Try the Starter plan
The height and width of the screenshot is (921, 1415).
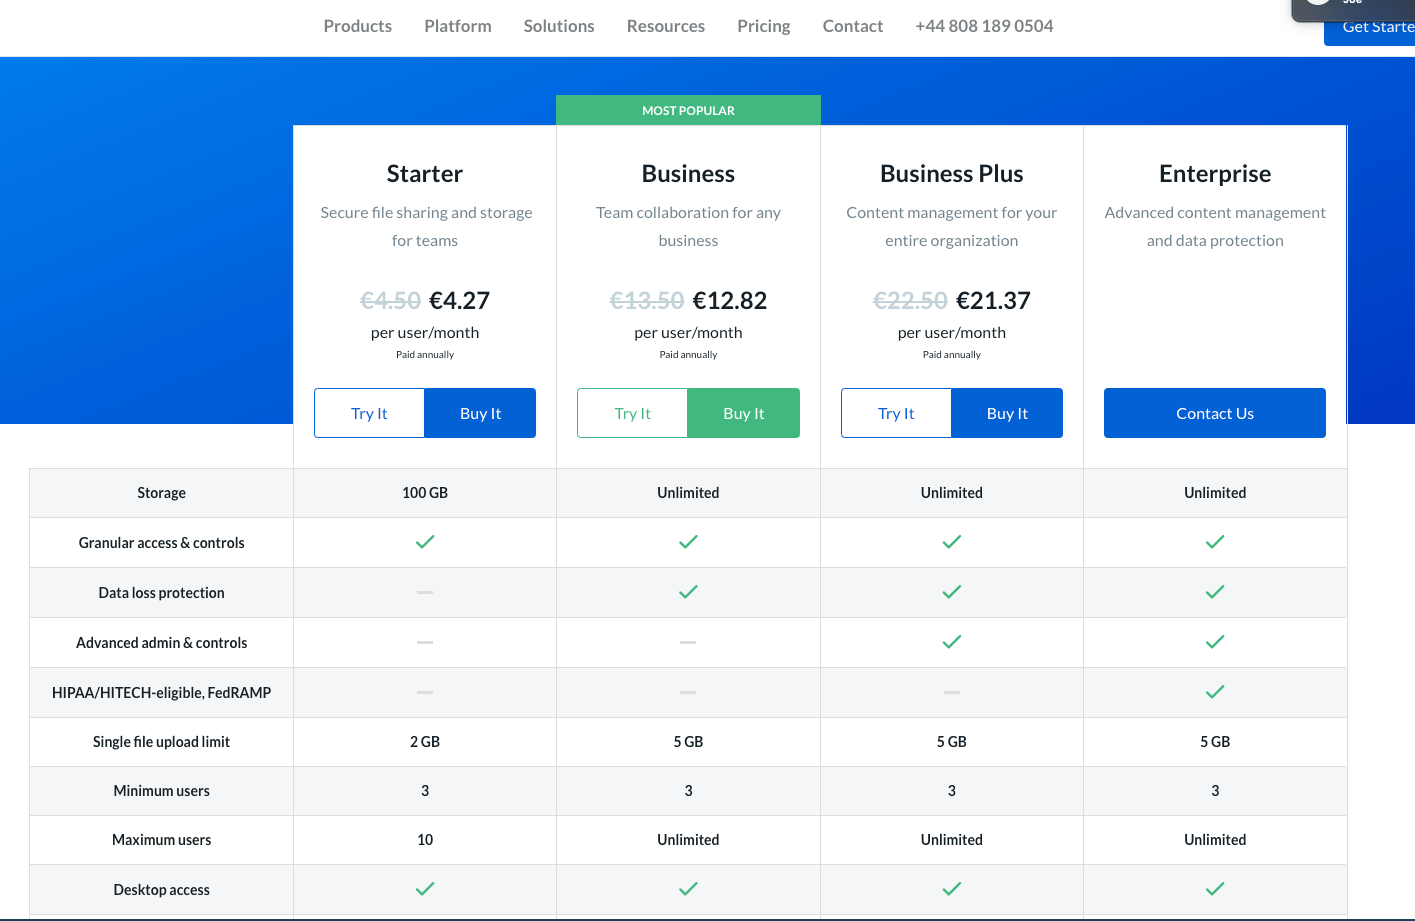click(368, 412)
